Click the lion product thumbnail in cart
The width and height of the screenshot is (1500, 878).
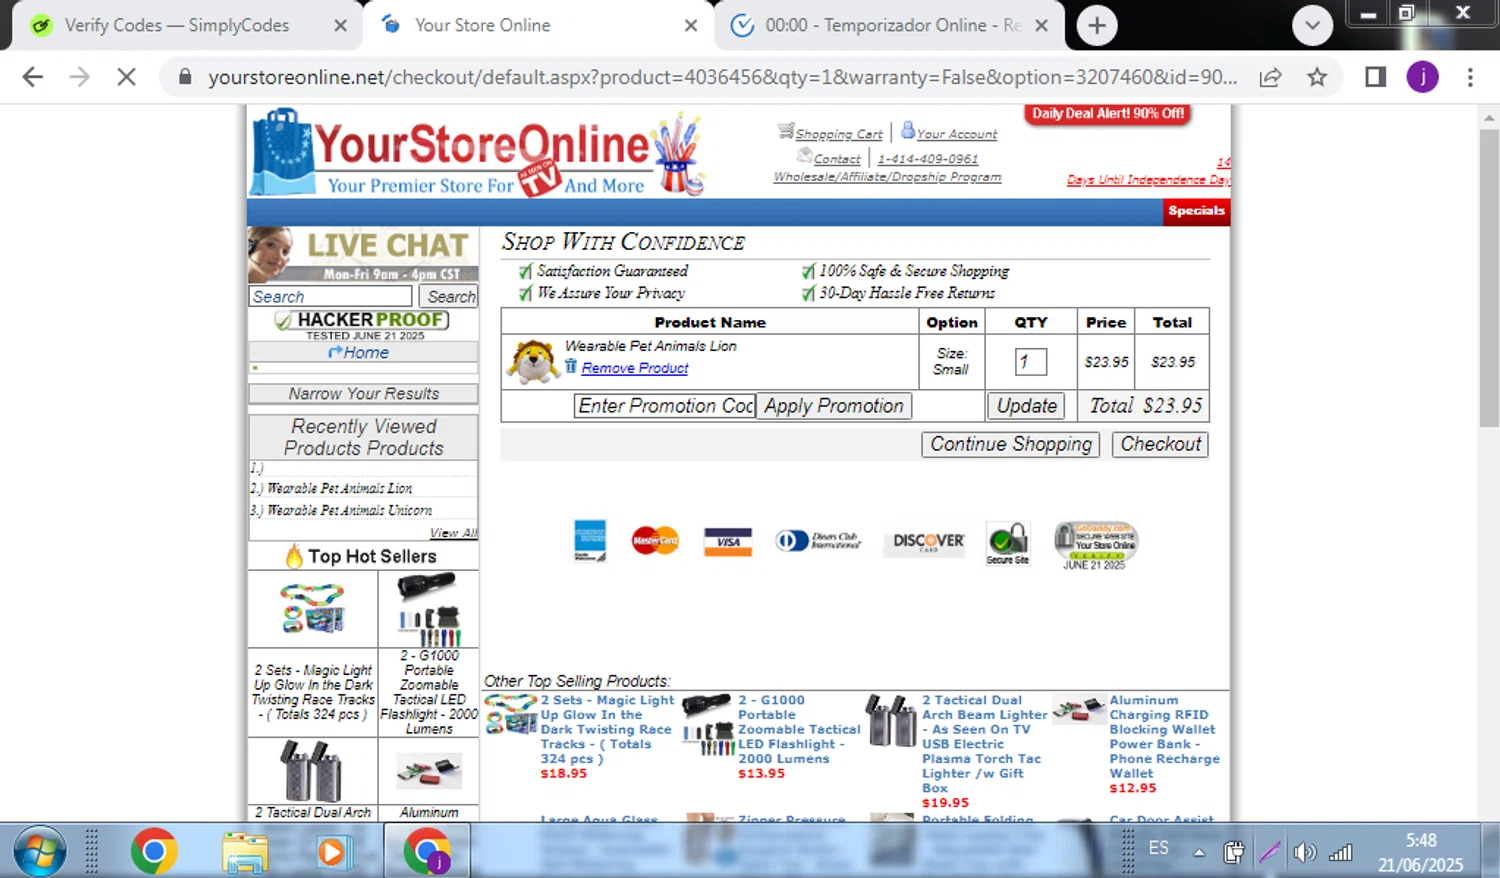(x=532, y=361)
